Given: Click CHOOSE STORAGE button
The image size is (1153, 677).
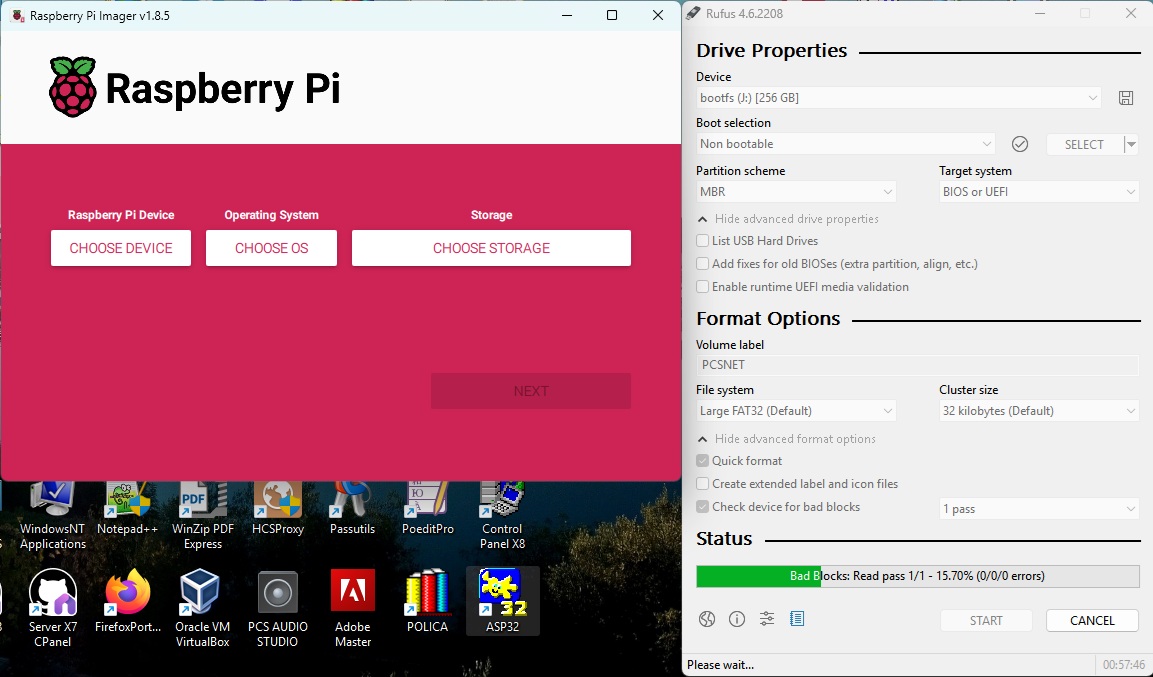Looking at the screenshot, I should tap(491, 248).
